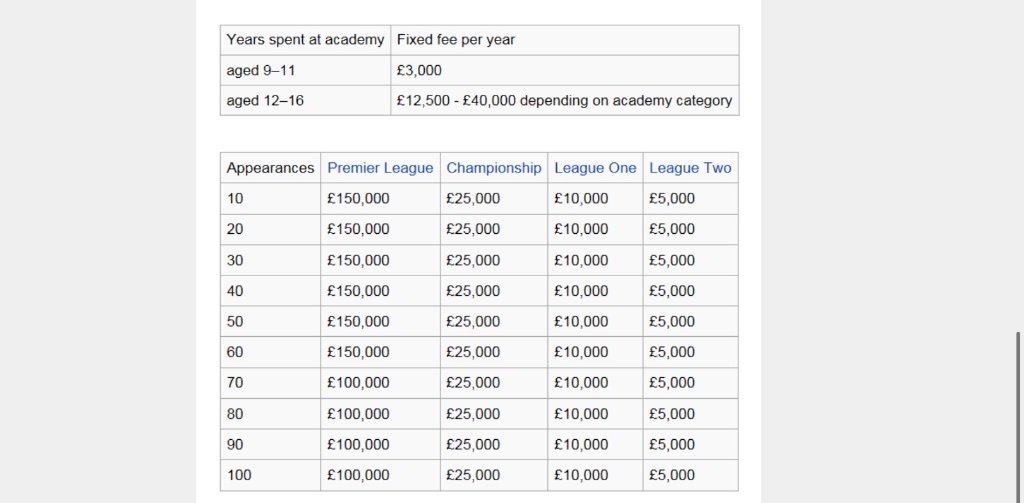The width and height of the screenshot is (1024, 503).
Task: Click the 100 appearances row label
Action: pyautogui.click(x=239, y=475)
